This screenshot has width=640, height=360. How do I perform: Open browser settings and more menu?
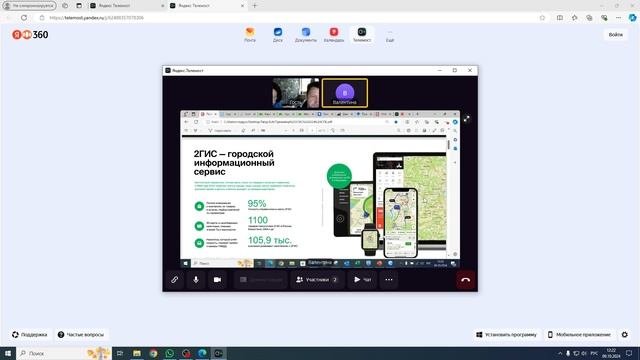click(619, 18)
